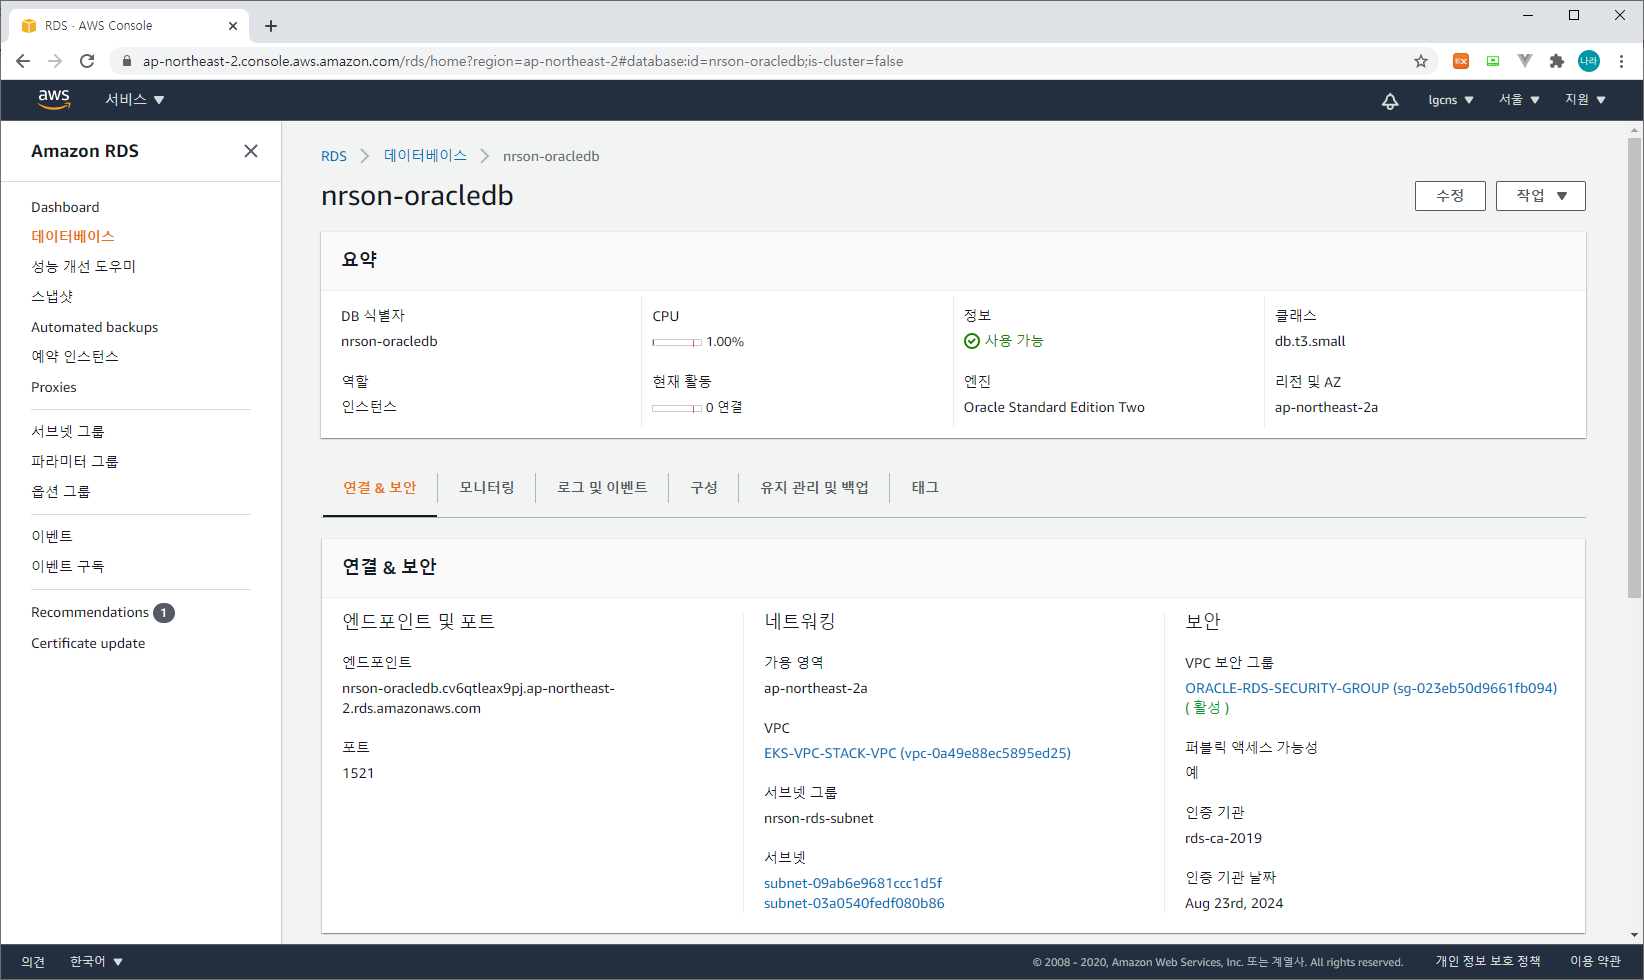Screen dimensions: 1644x980
Task: Open Certificate update in sidebar
Action: point(88,643)
